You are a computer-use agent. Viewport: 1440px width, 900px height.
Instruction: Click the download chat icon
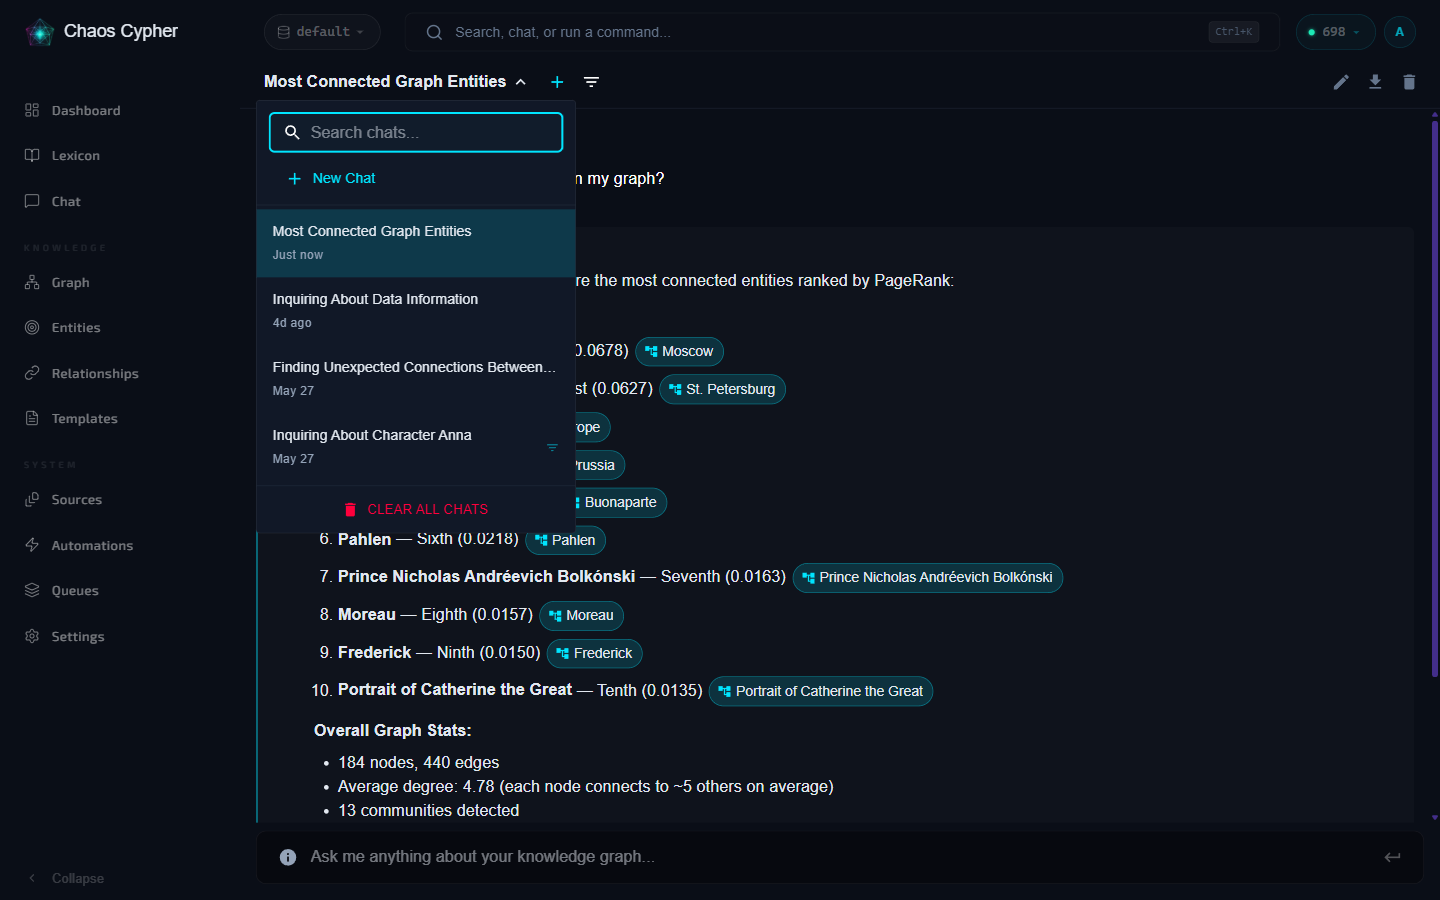(1375, 82)
